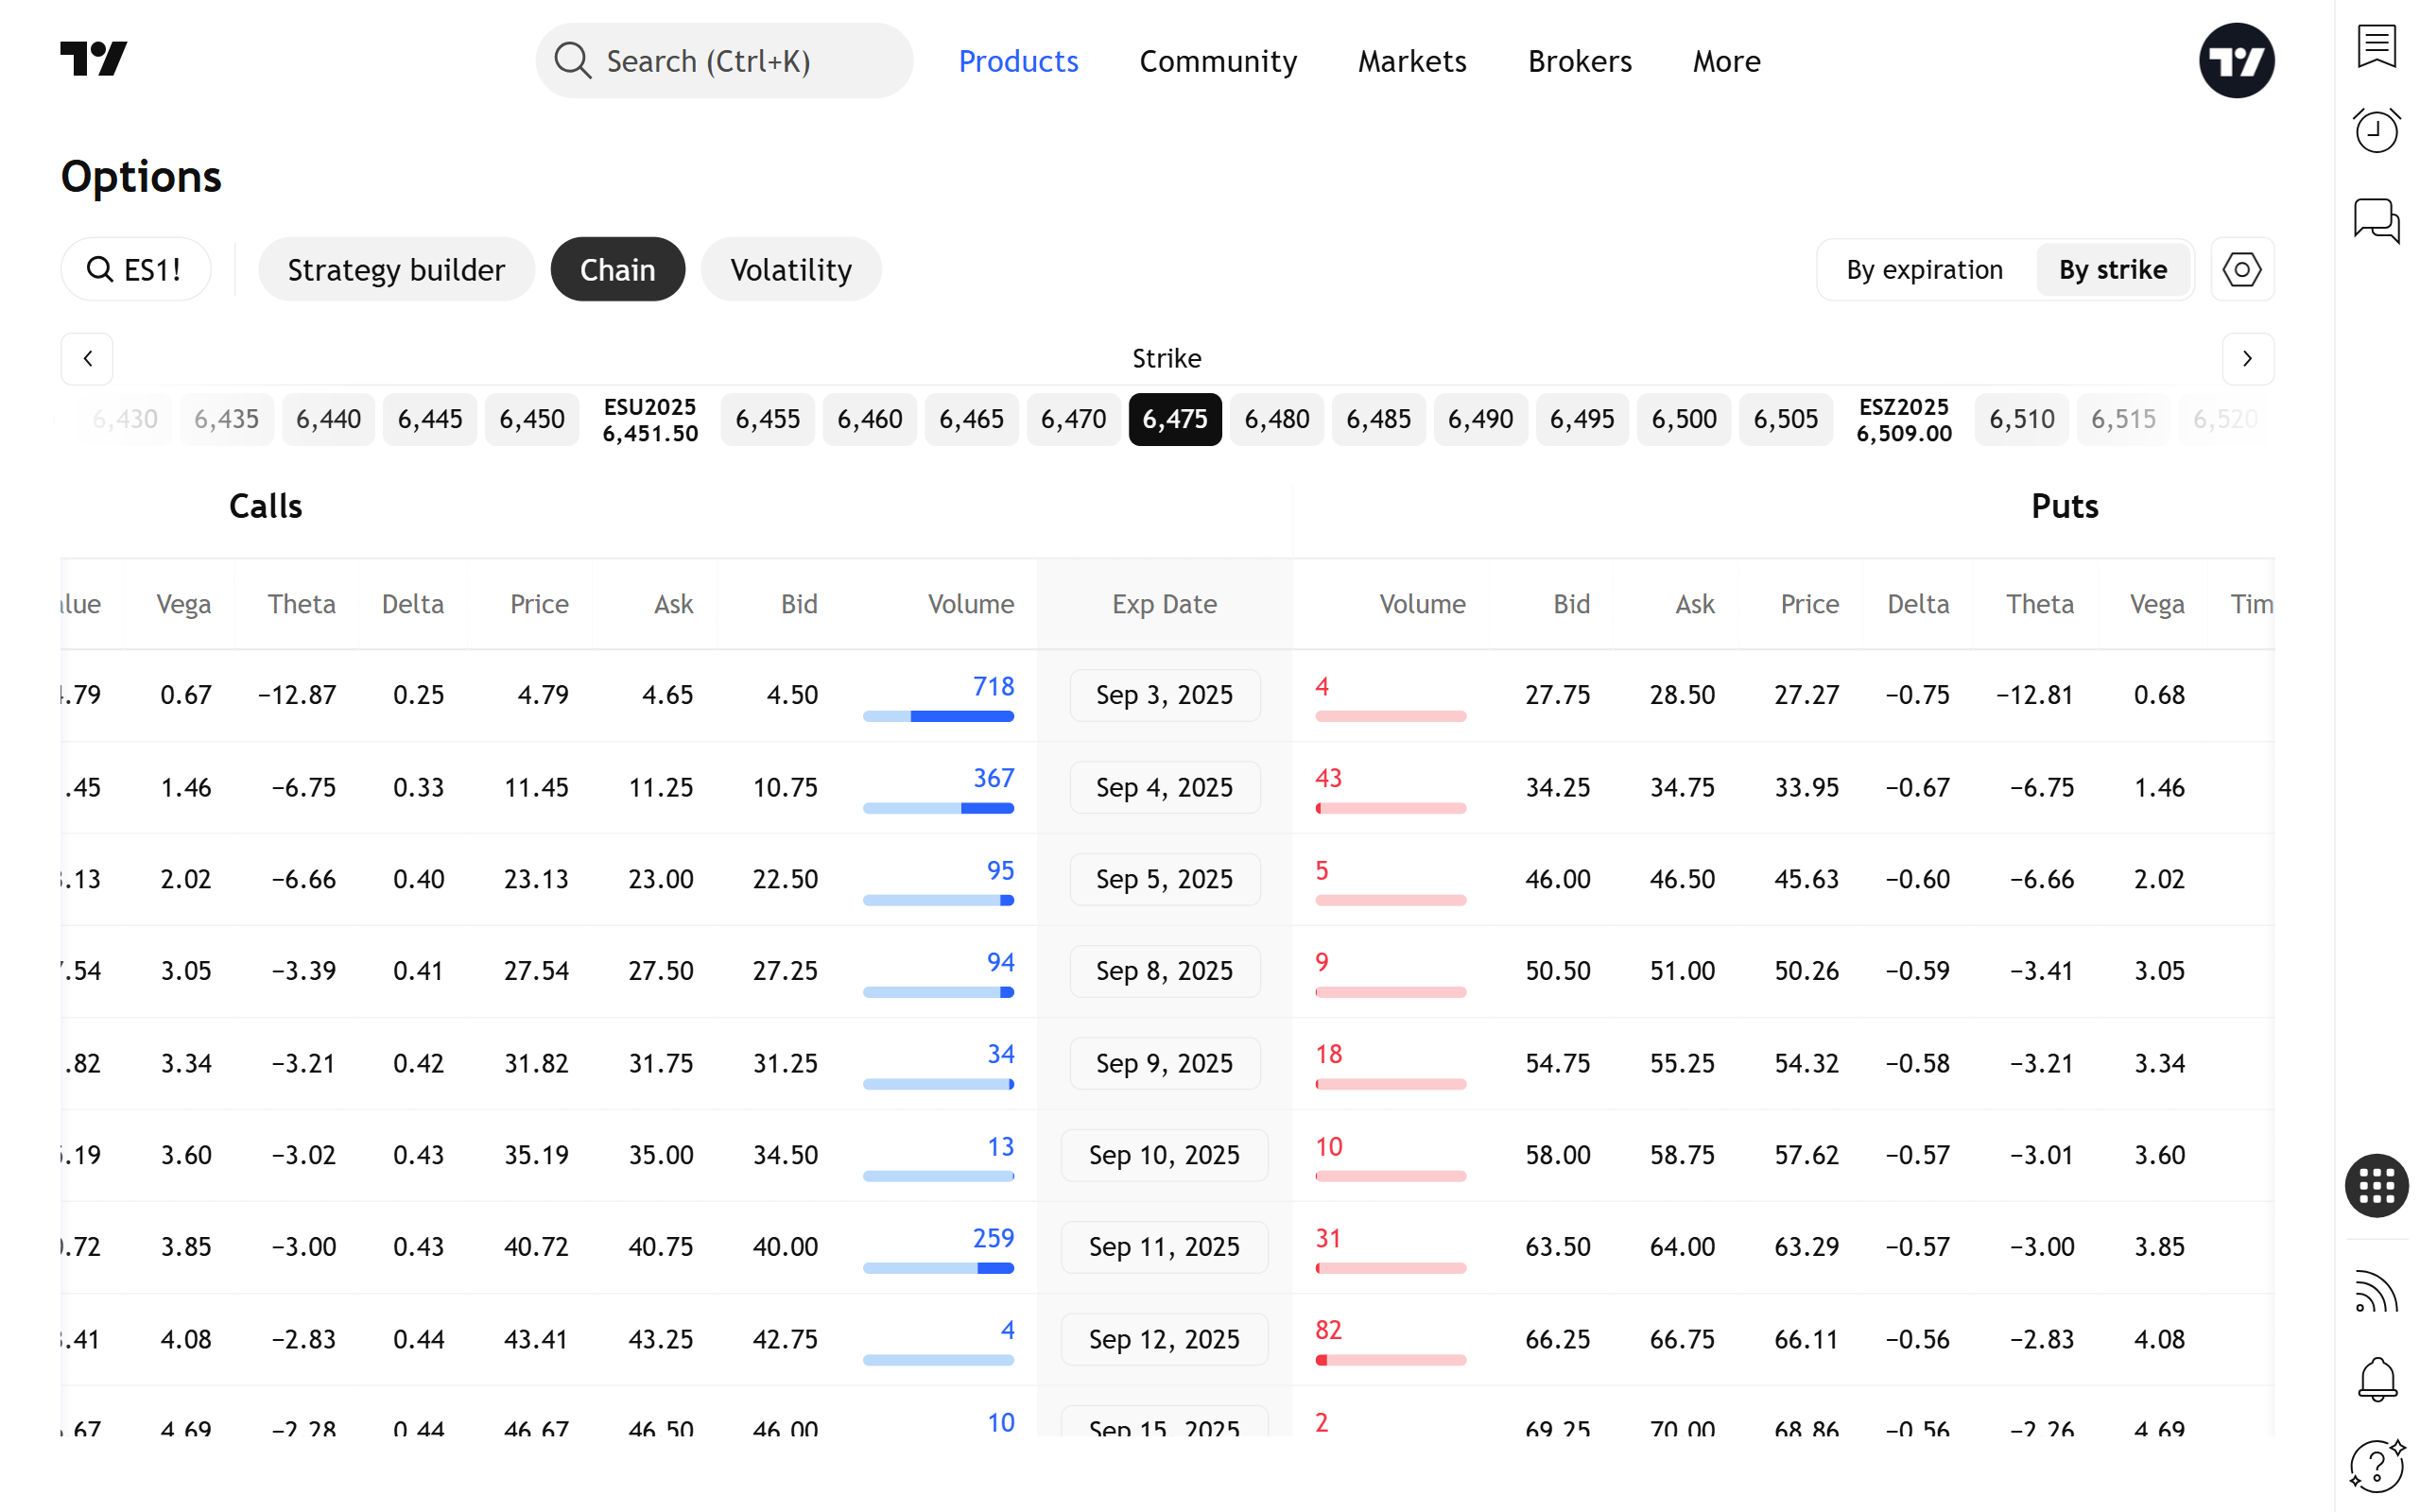Click the TradingView logo at top left
Screen dimensions: 2420x1512
point(94,59)
